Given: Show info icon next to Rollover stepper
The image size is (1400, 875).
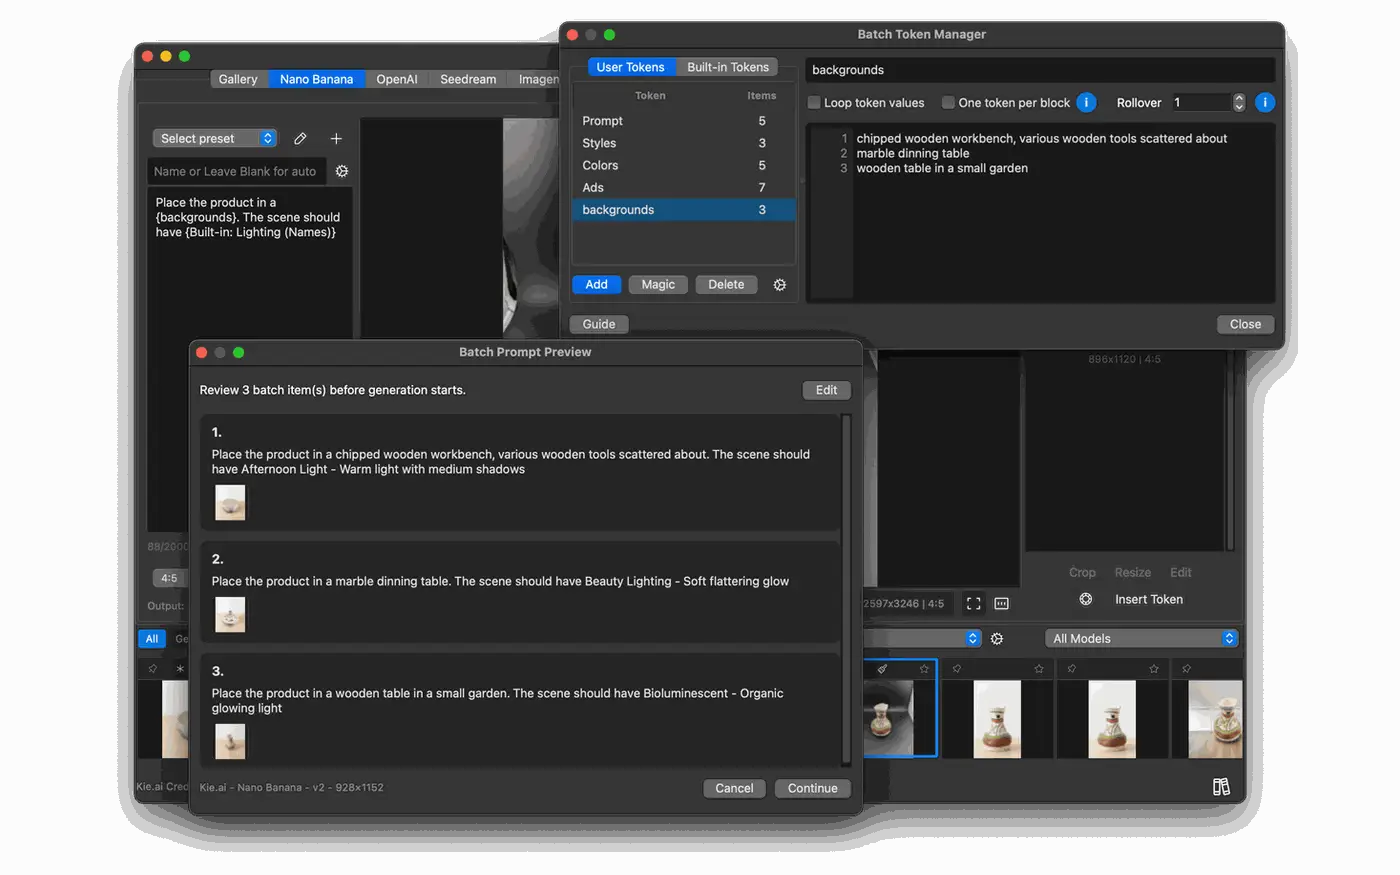Looking at the screenshot, I should click(1265, 102).
